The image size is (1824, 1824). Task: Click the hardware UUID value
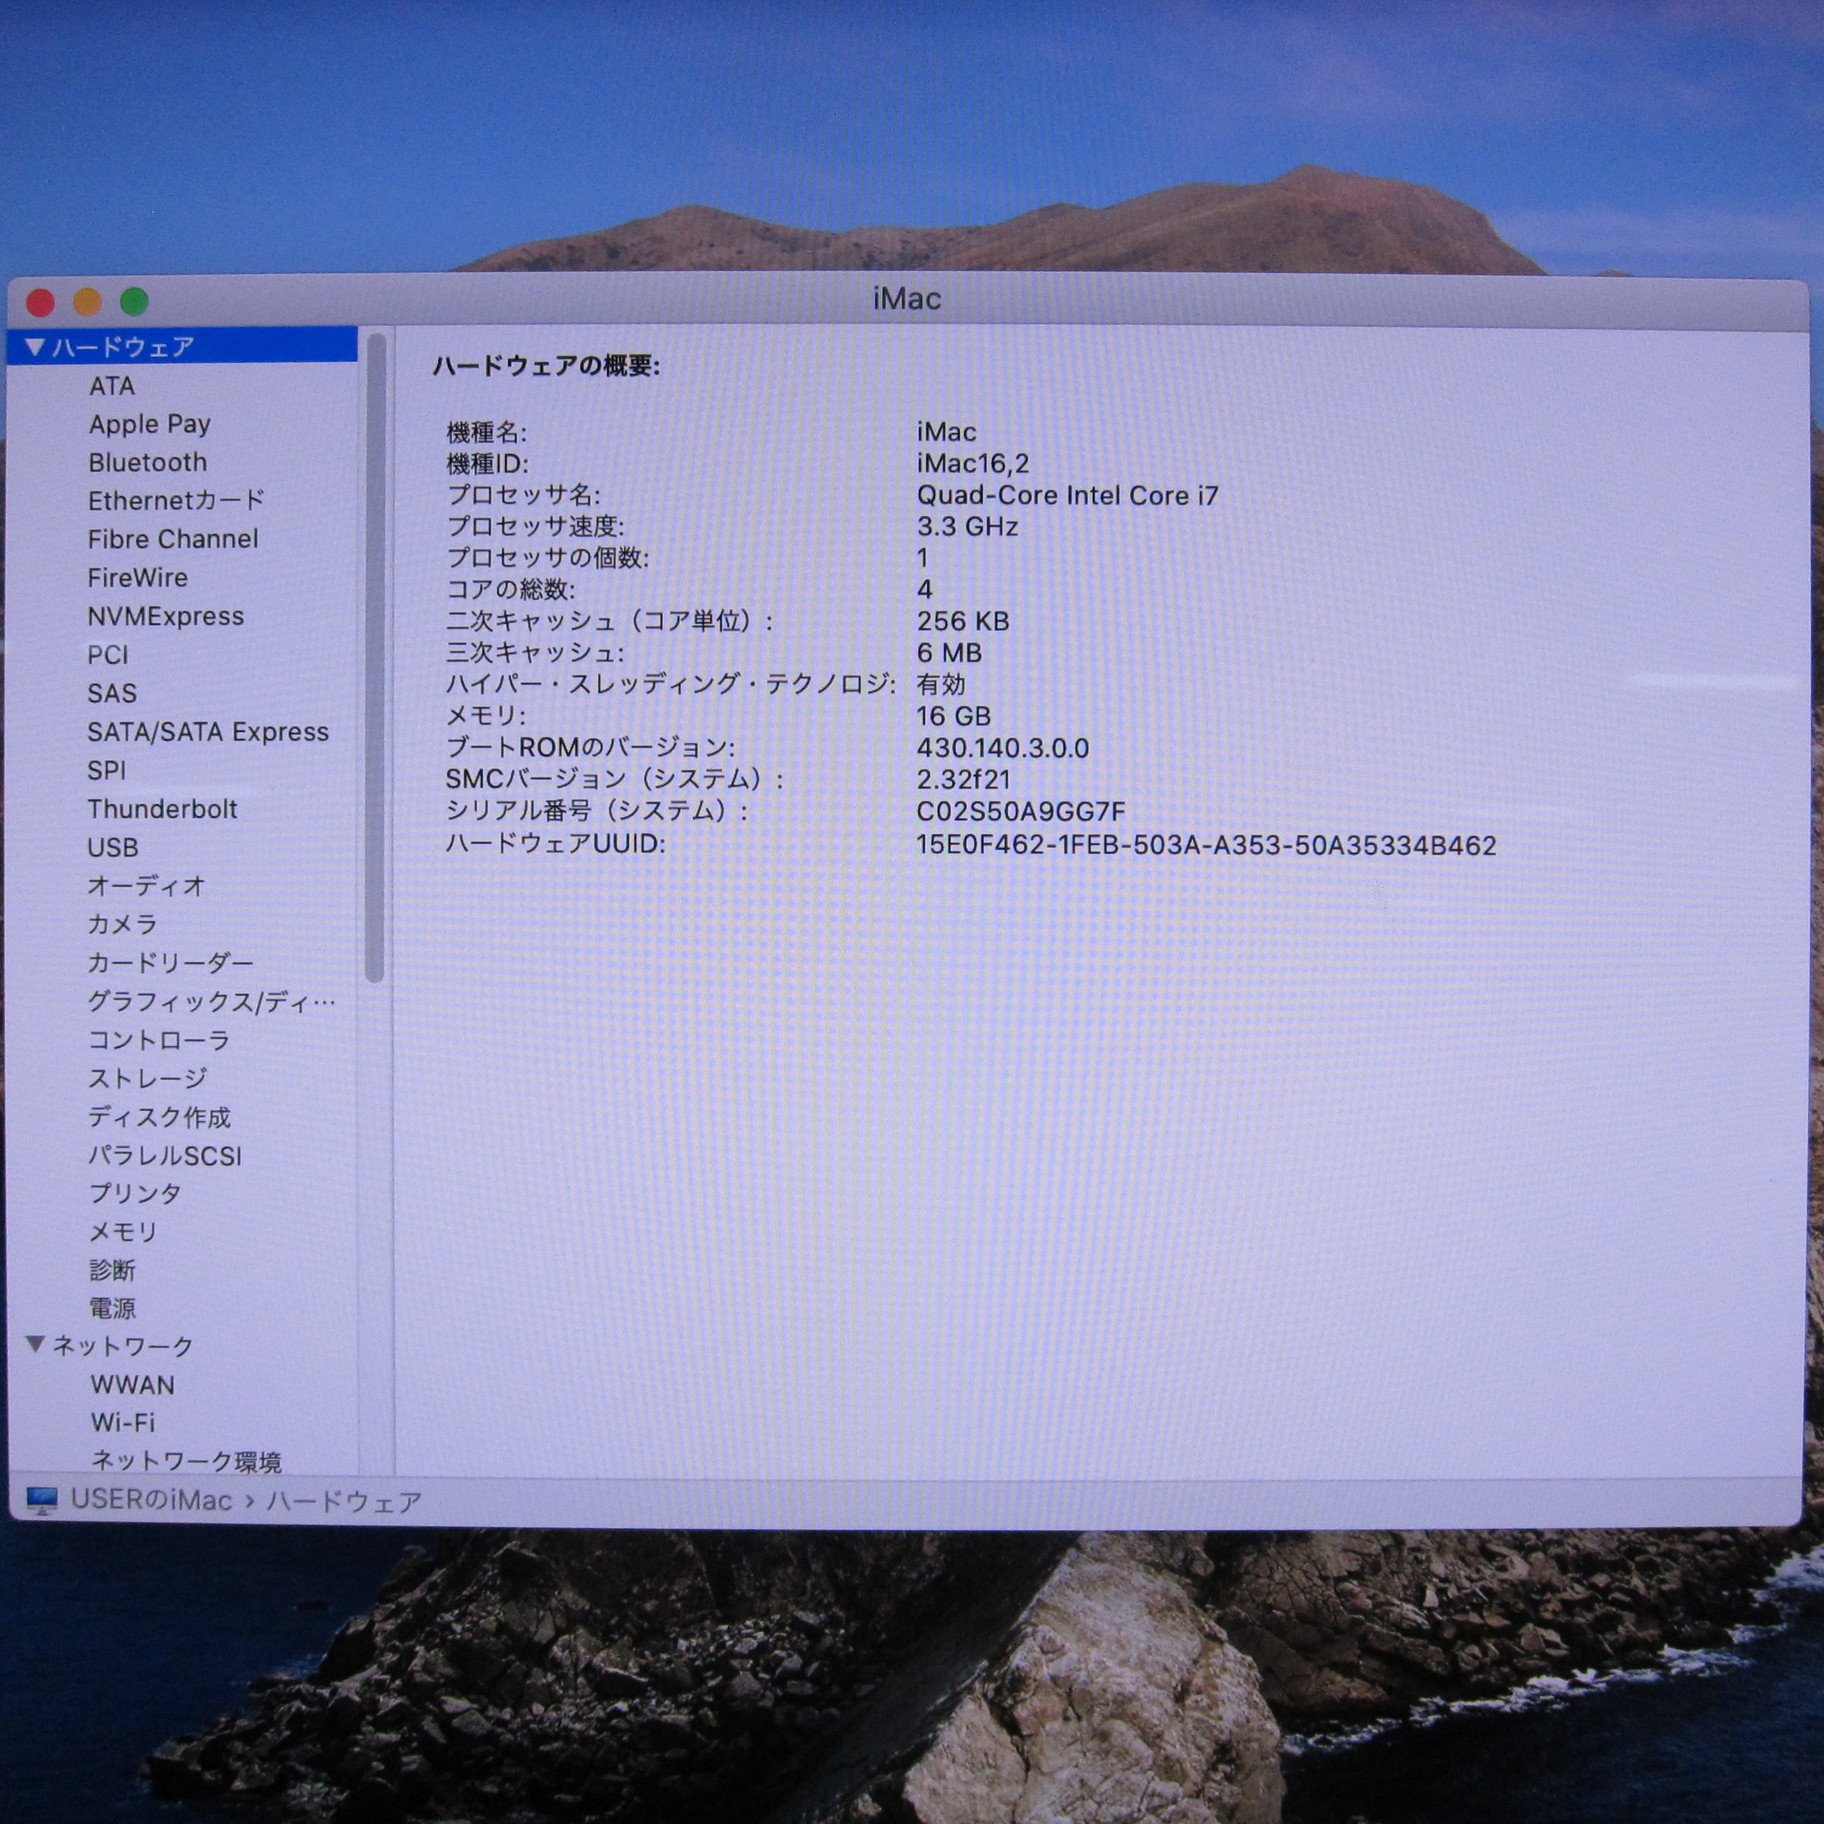pyautogui.click(x=1206, y=845)
